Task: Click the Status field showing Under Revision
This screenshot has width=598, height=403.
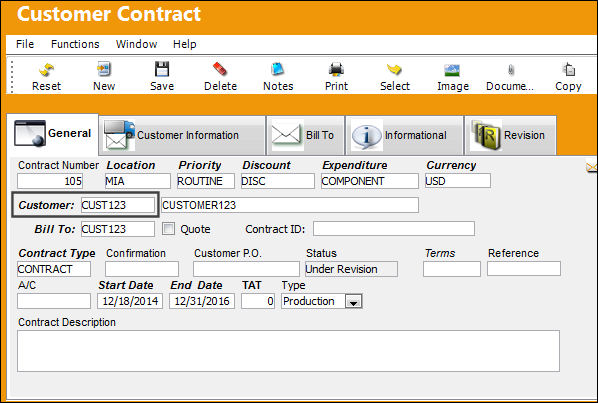Action: click(x=351, y=269)
